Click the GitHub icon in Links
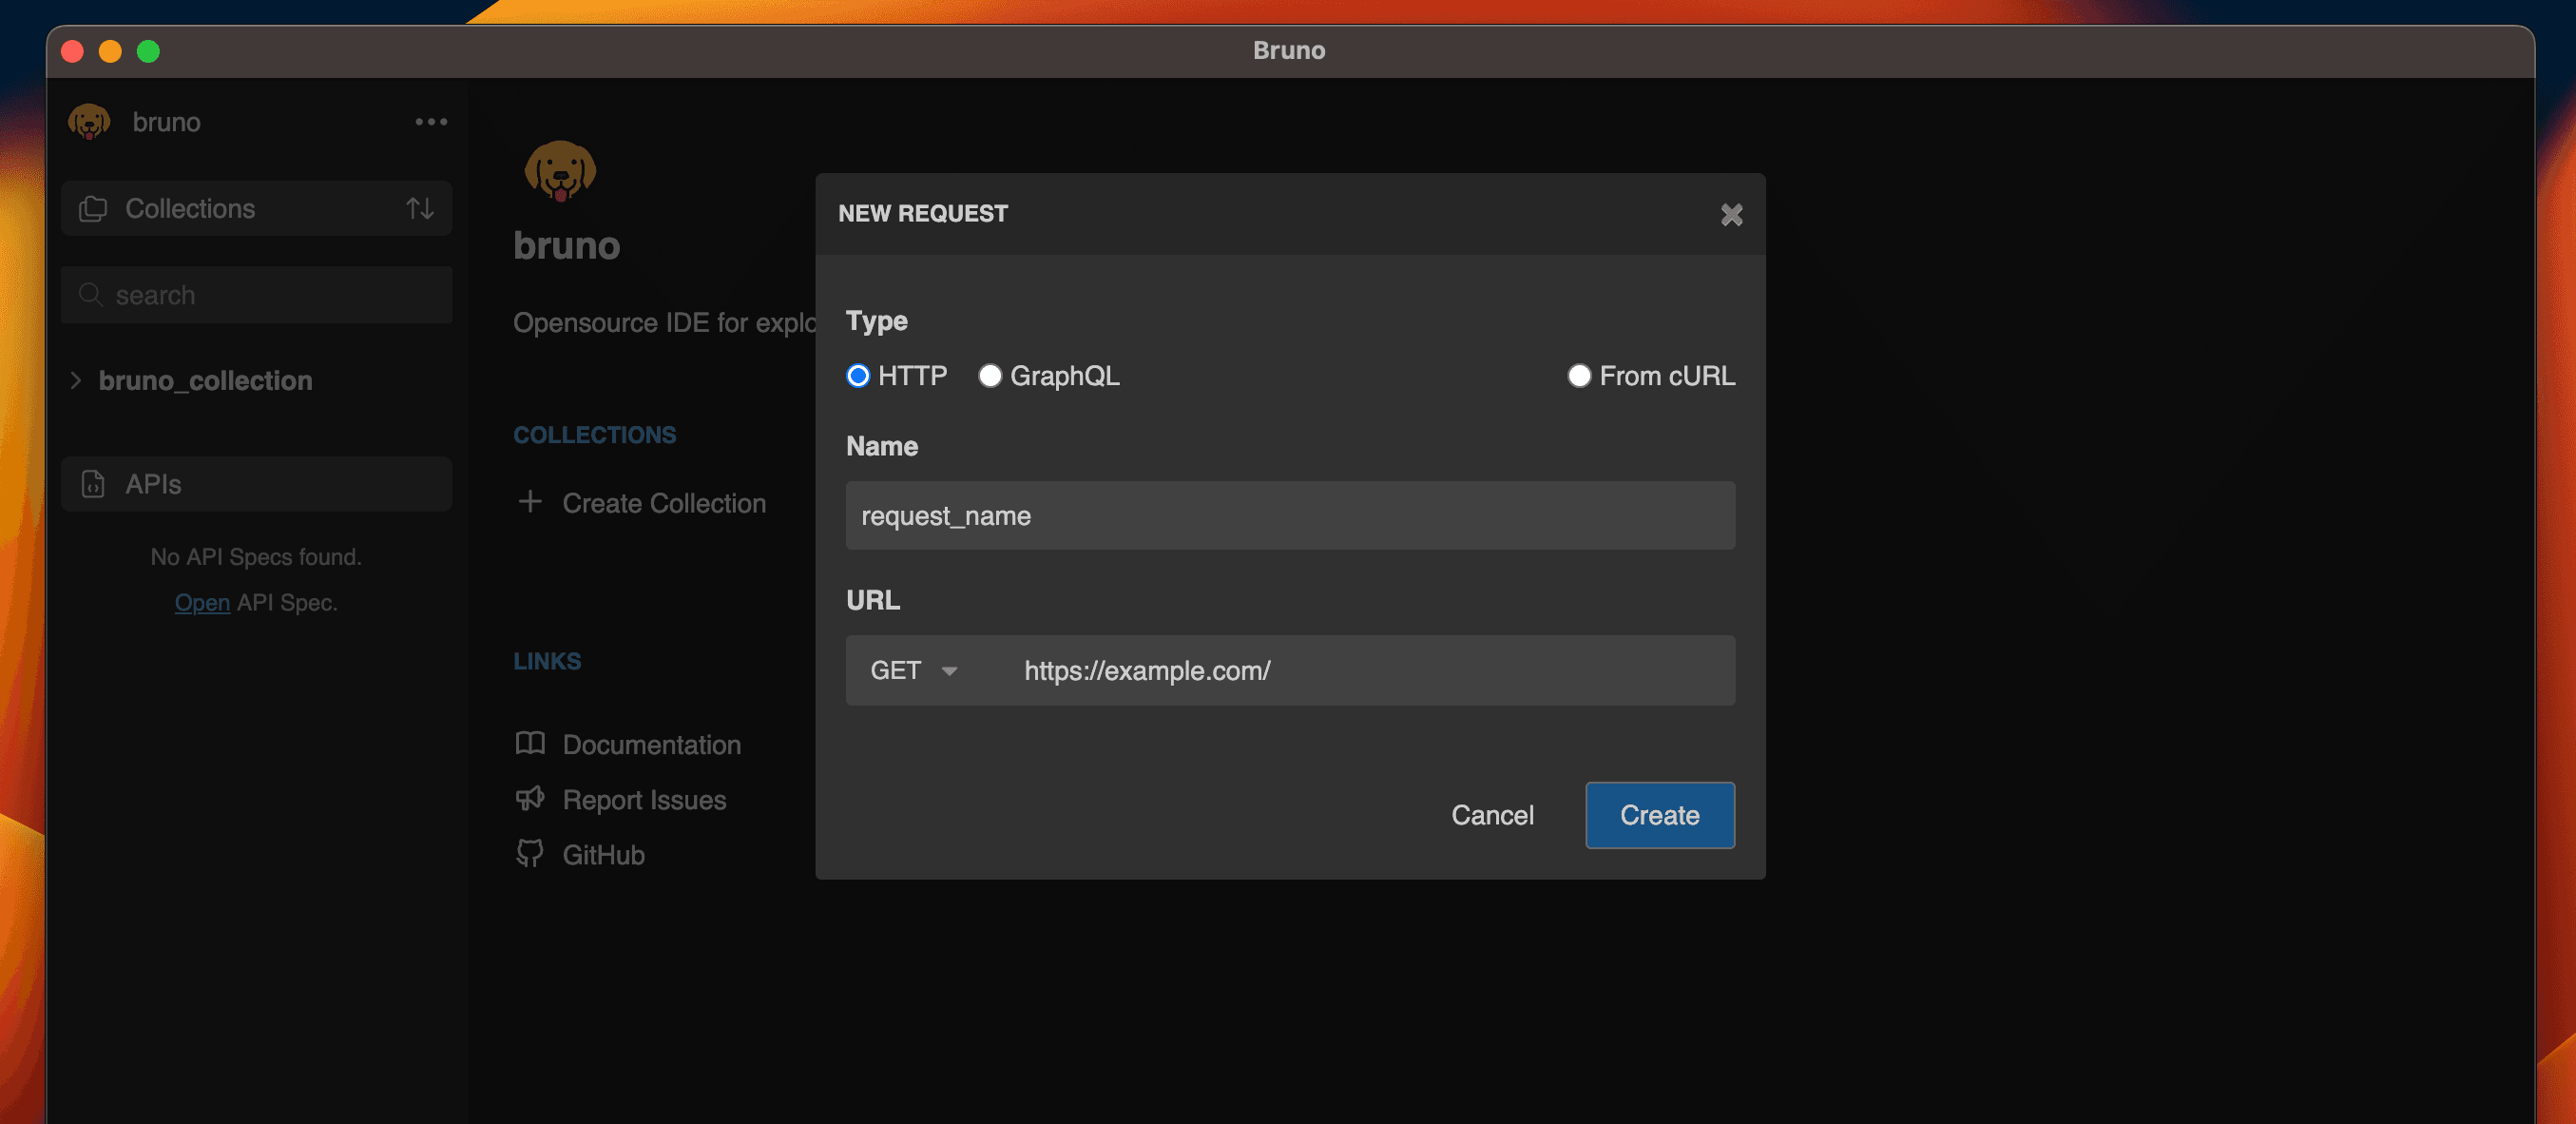 (x=529, y=853)
